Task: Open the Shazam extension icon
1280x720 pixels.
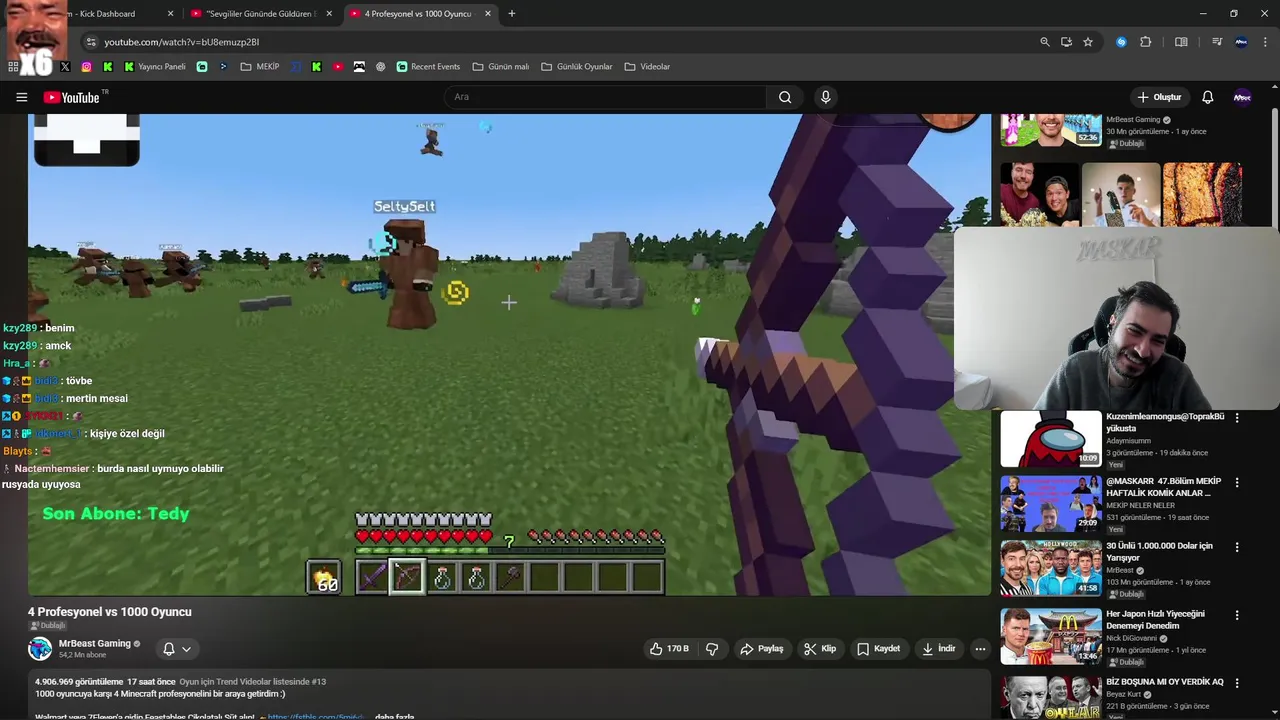Action: [x=1121, y=42]
